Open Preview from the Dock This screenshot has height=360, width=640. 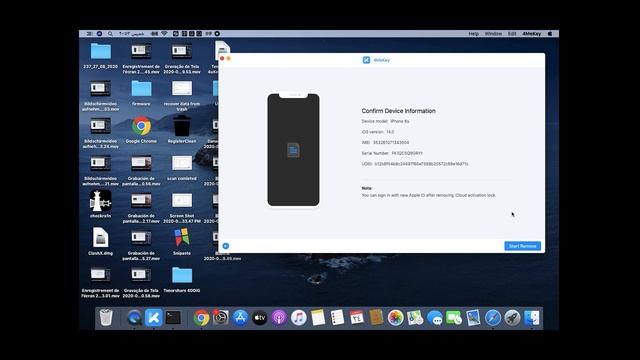click(473, 318)
